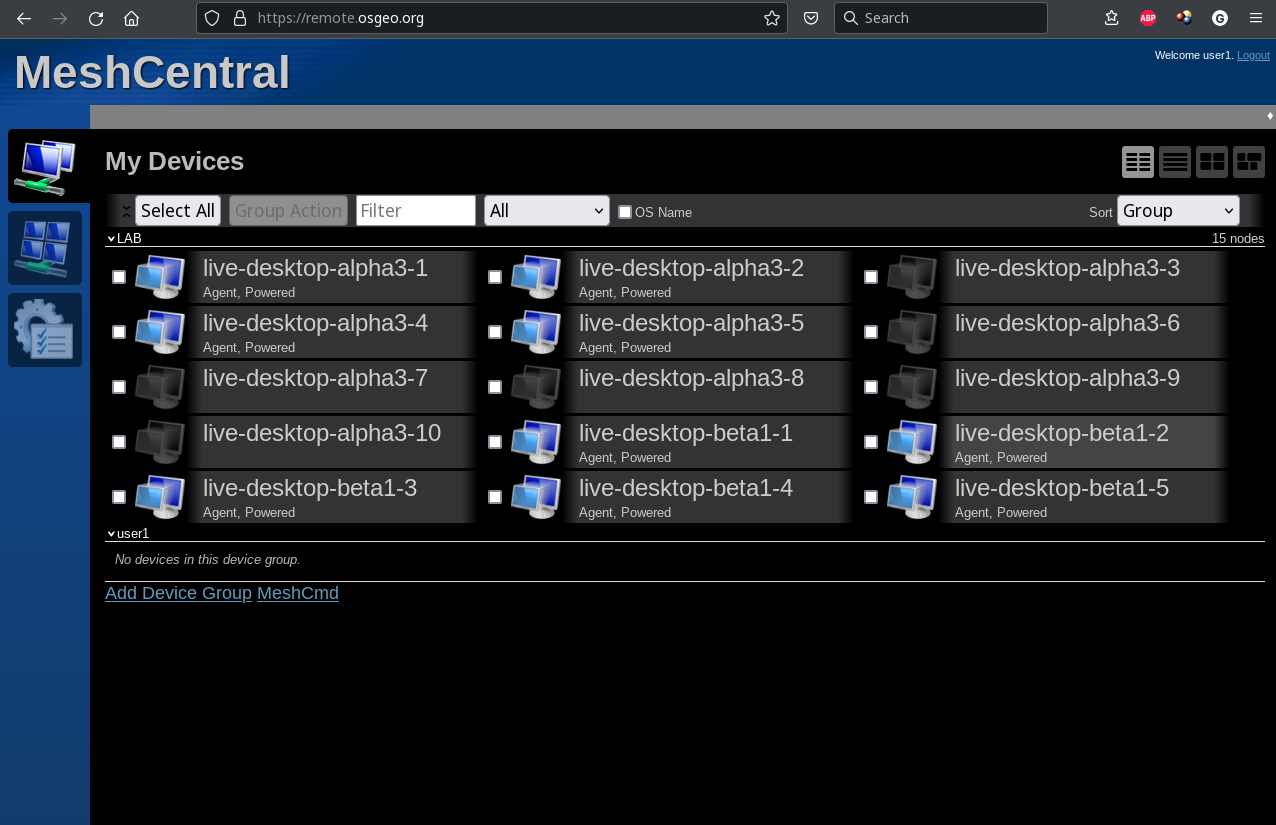The image size is (1276, 825).
Task: Click the computer icon for live-desktop-alpha3-4
Action: [160, 332]
